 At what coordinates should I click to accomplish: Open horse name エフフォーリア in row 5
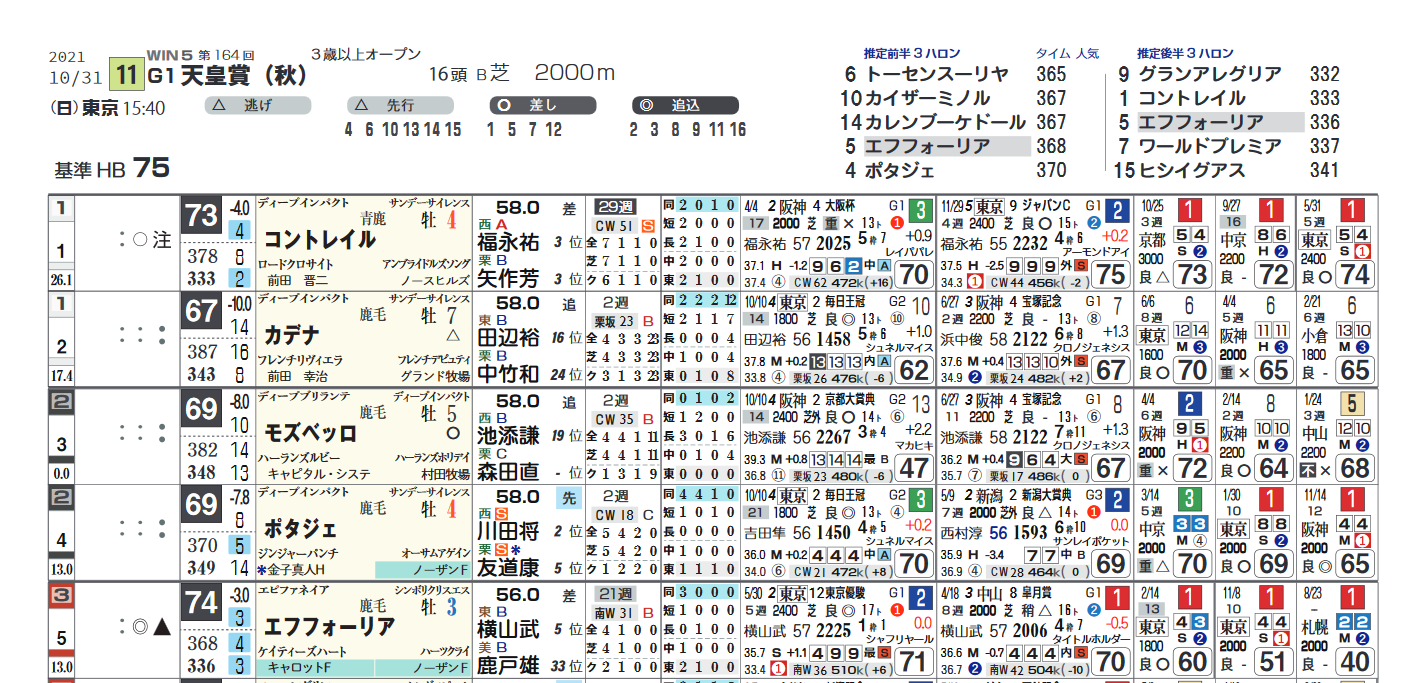coord(329,627)
